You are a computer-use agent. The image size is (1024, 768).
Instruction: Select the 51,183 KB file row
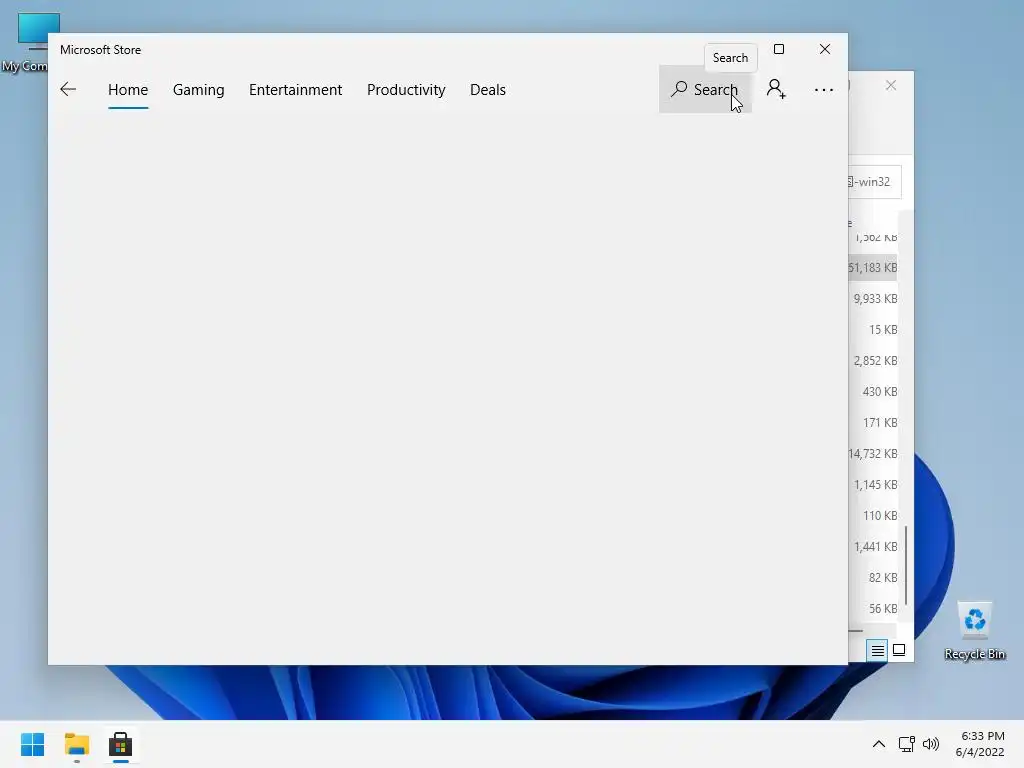click(x=872, y=268)
